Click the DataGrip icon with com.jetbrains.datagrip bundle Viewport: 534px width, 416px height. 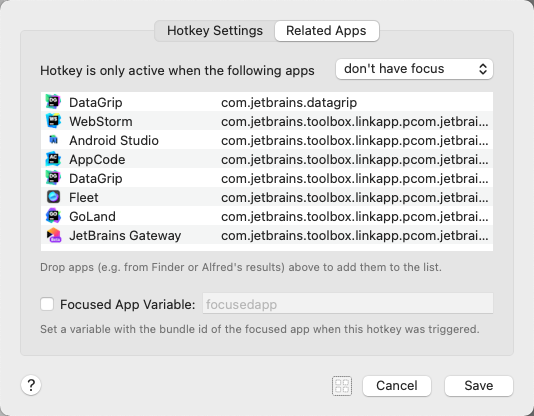point(53,102)
